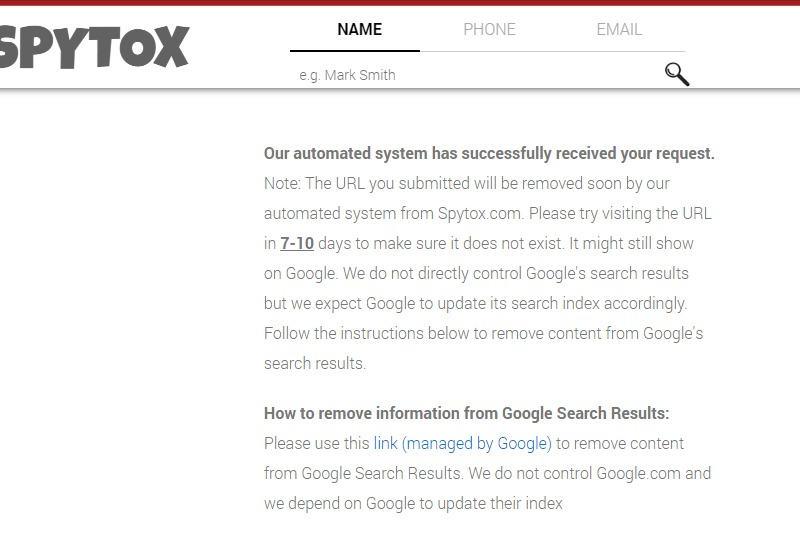Viewport: 800px width, 541px height.
Task: Click the 'successfully received your request' heading
Action: point(489,153)
